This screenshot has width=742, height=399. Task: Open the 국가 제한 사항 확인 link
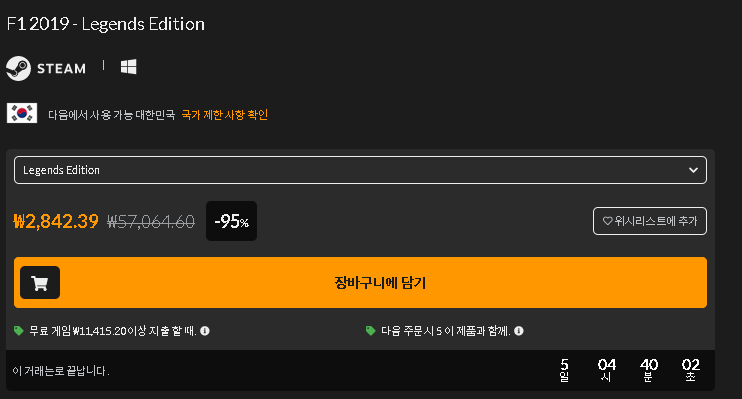[x=225, y=115]
